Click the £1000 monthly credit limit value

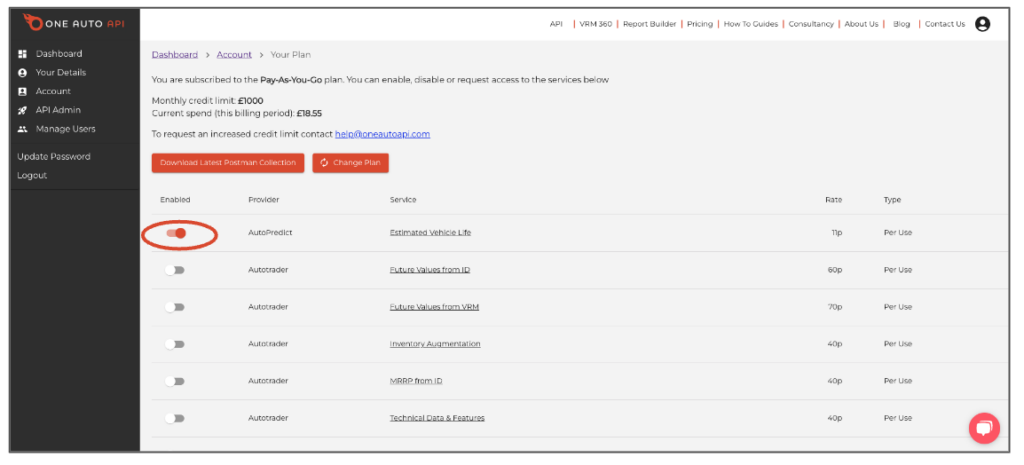click(251, 101)
